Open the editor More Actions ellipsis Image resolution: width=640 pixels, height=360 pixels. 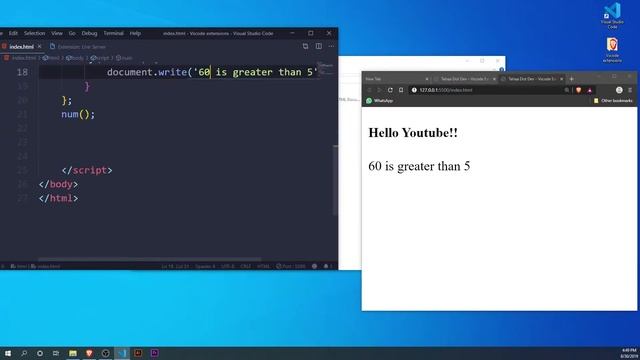(331, 46)
